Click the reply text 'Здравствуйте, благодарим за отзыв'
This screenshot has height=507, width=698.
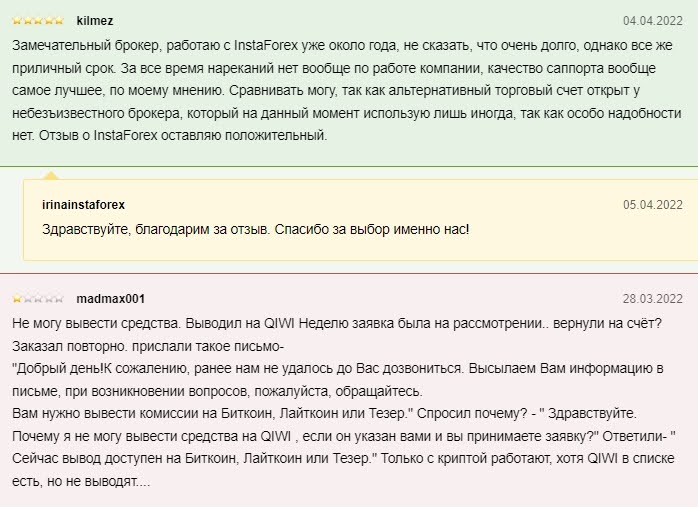[x=156, y=230]
